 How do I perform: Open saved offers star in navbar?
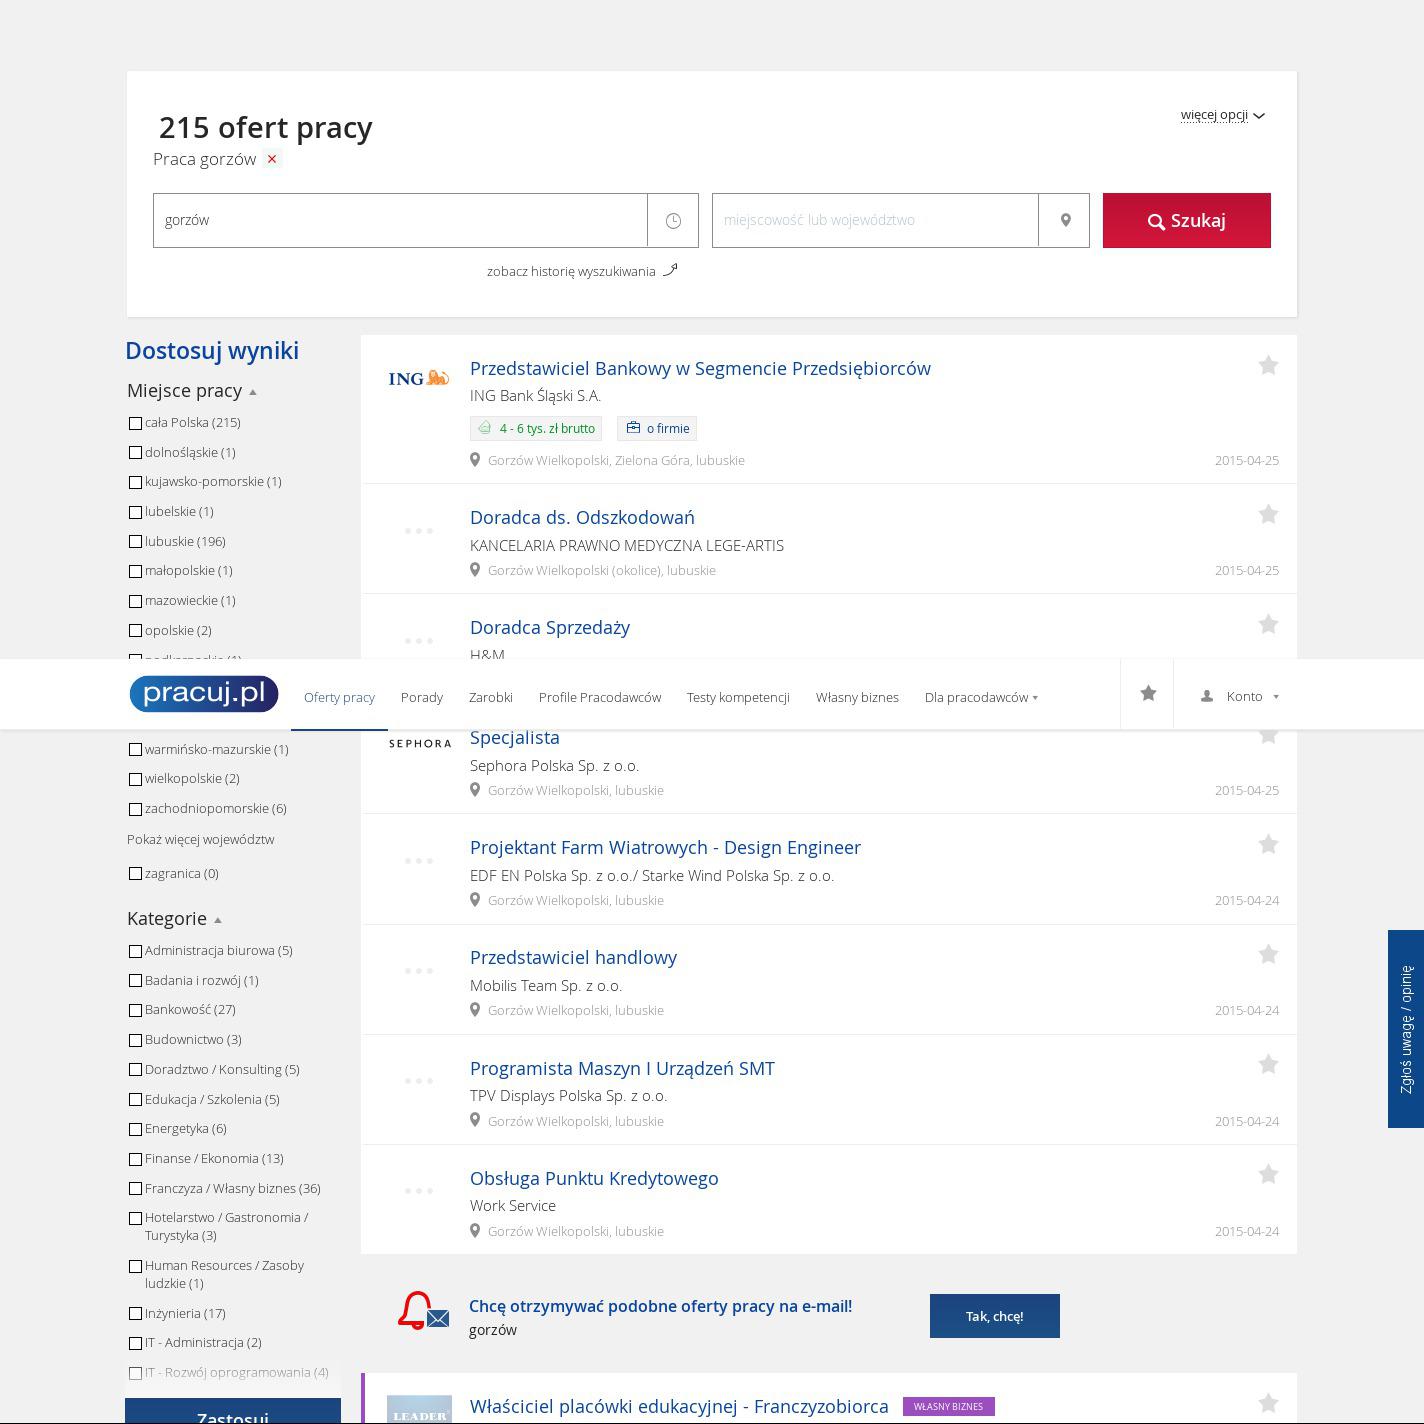tap(1148, 694)
